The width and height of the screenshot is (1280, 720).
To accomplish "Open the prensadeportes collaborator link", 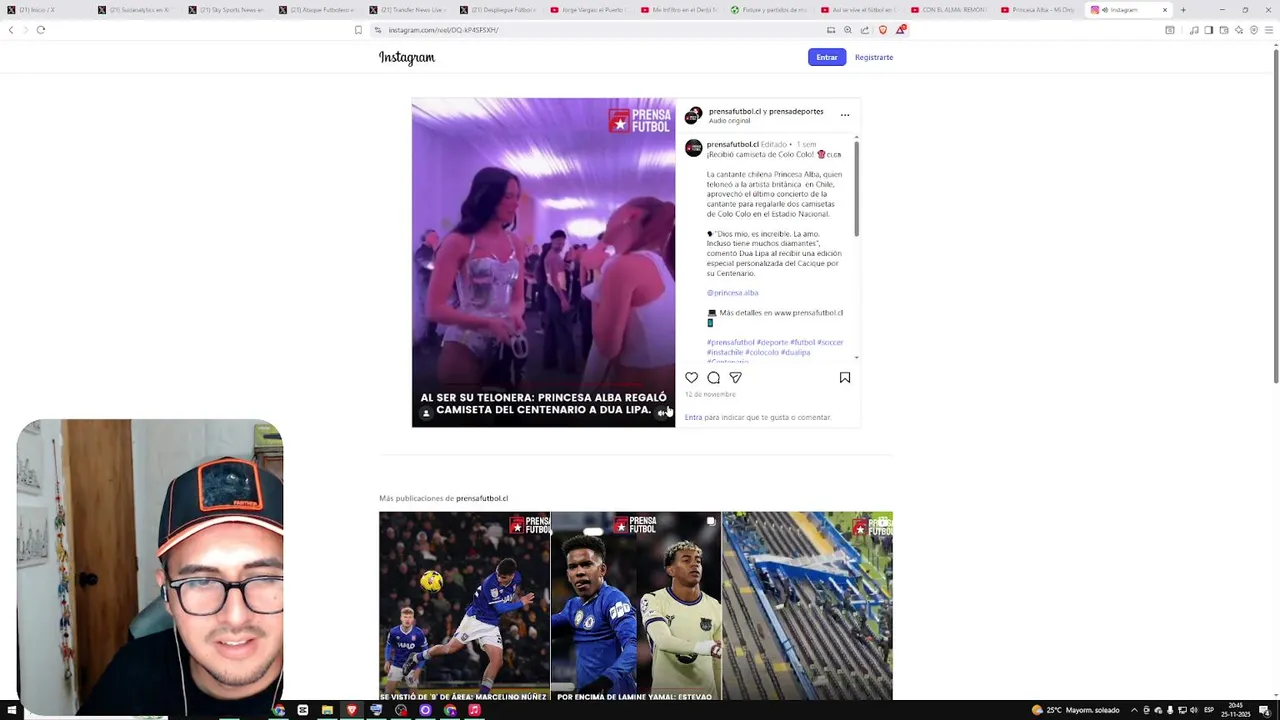I will pos(795,111).
